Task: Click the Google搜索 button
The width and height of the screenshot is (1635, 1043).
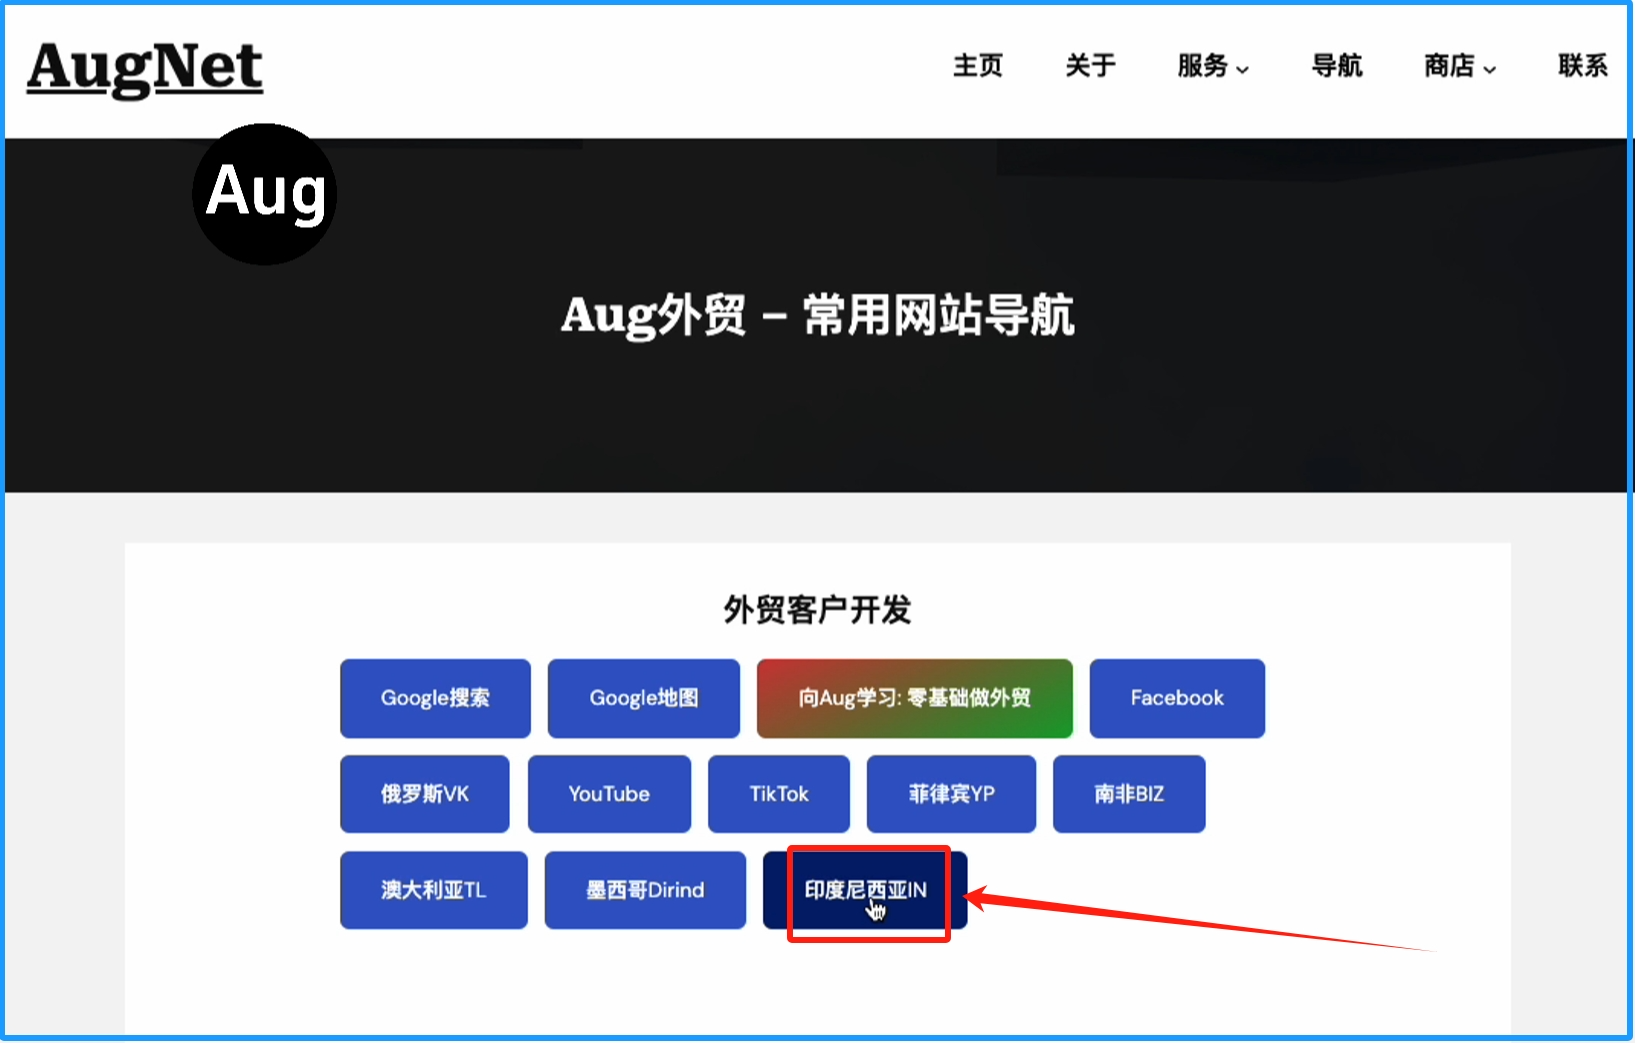Action: pos(435,698)
